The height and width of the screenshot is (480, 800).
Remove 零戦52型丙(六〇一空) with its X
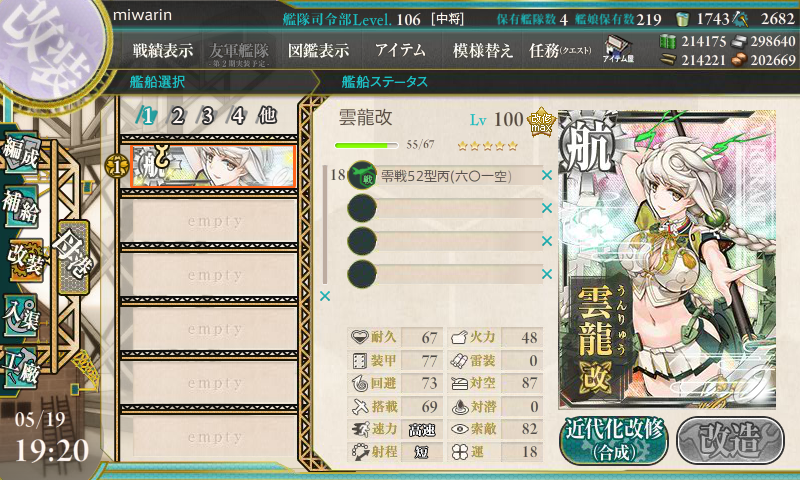(x=547, y=175)
